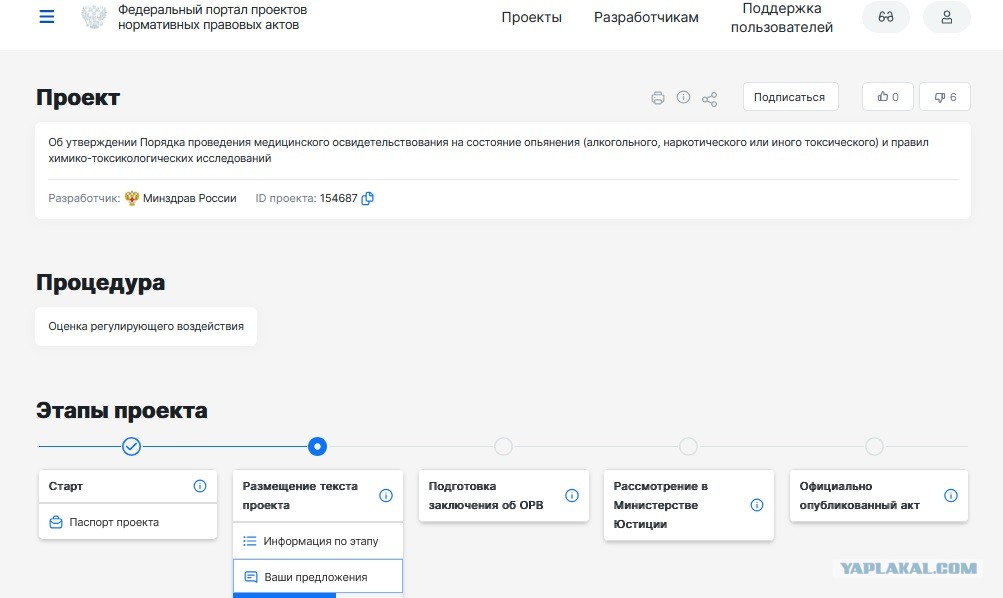The height and width of the screenshot is (598, 1003).
Task: Click the Минздрав России developer name
Action: (189, 198)
